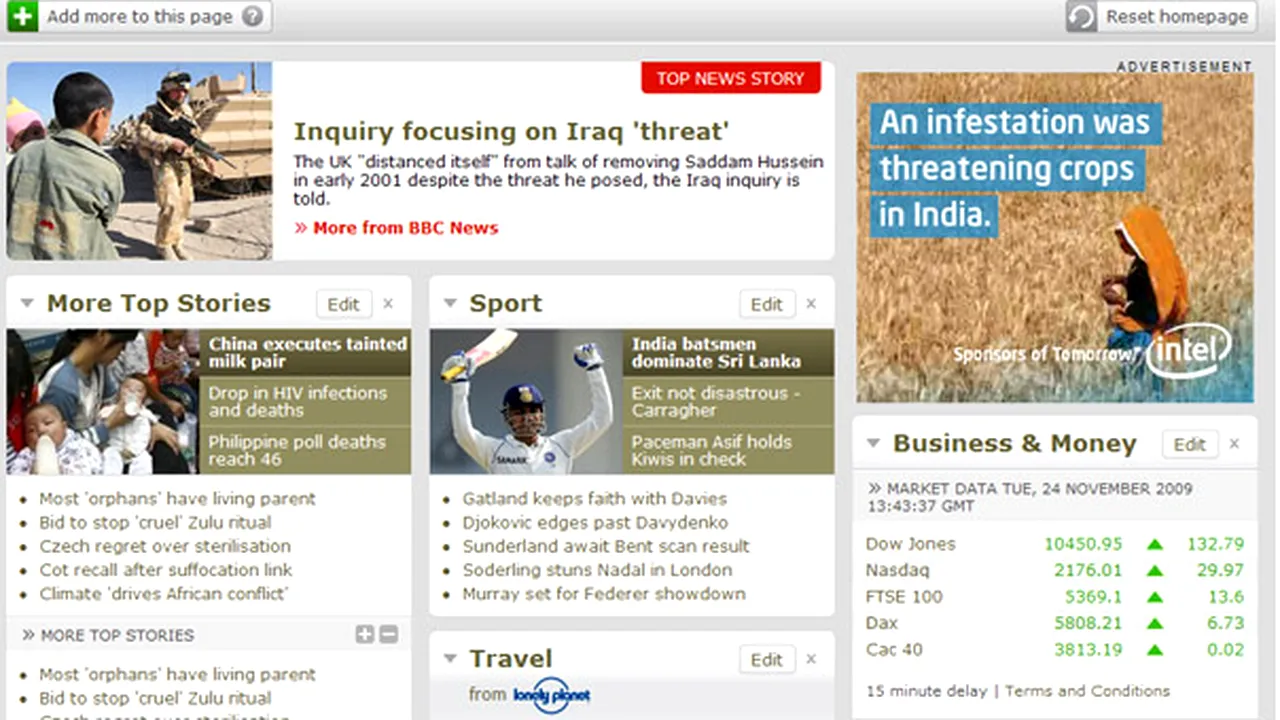Click Edit on More Top Stories panel
The width and height of the screenshot is (1280, 720).
click(343, 304)
